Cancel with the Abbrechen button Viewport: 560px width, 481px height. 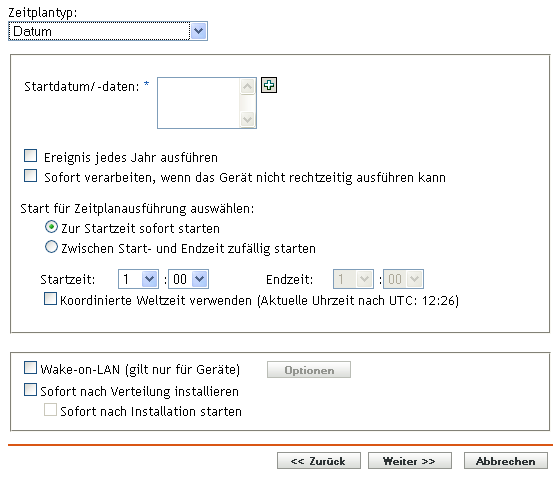click(506, 461)
